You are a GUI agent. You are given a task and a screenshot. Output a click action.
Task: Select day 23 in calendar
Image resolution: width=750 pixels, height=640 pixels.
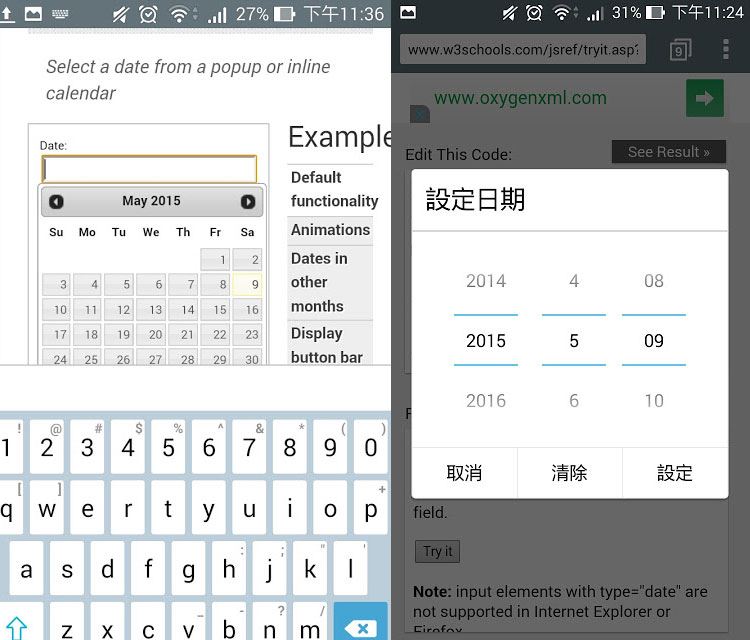(247, 334)
